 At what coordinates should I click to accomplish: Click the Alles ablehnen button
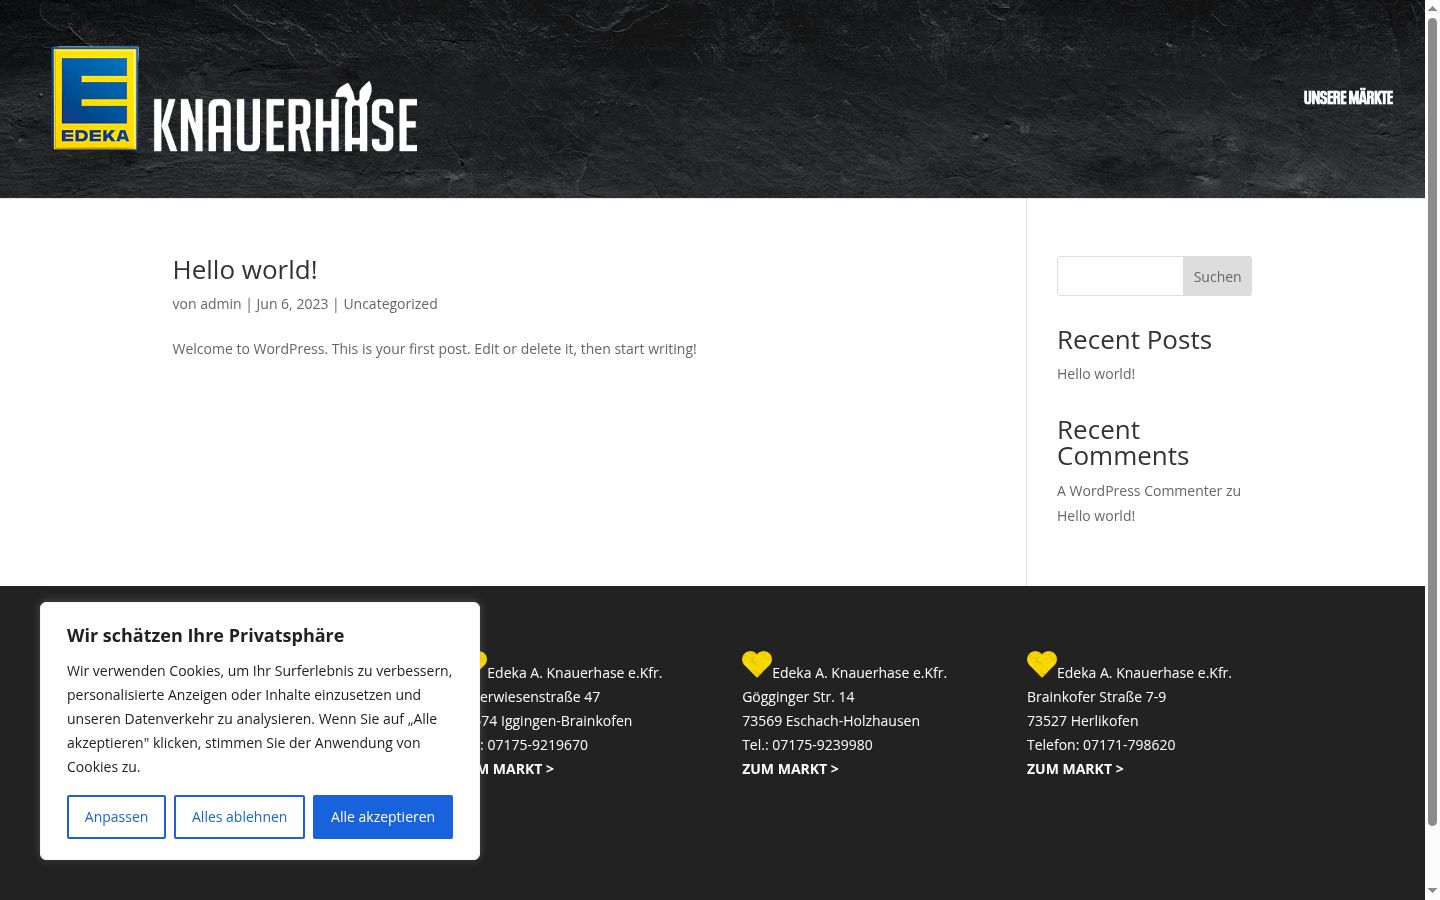pyautogui.click(x=239, y=817)
